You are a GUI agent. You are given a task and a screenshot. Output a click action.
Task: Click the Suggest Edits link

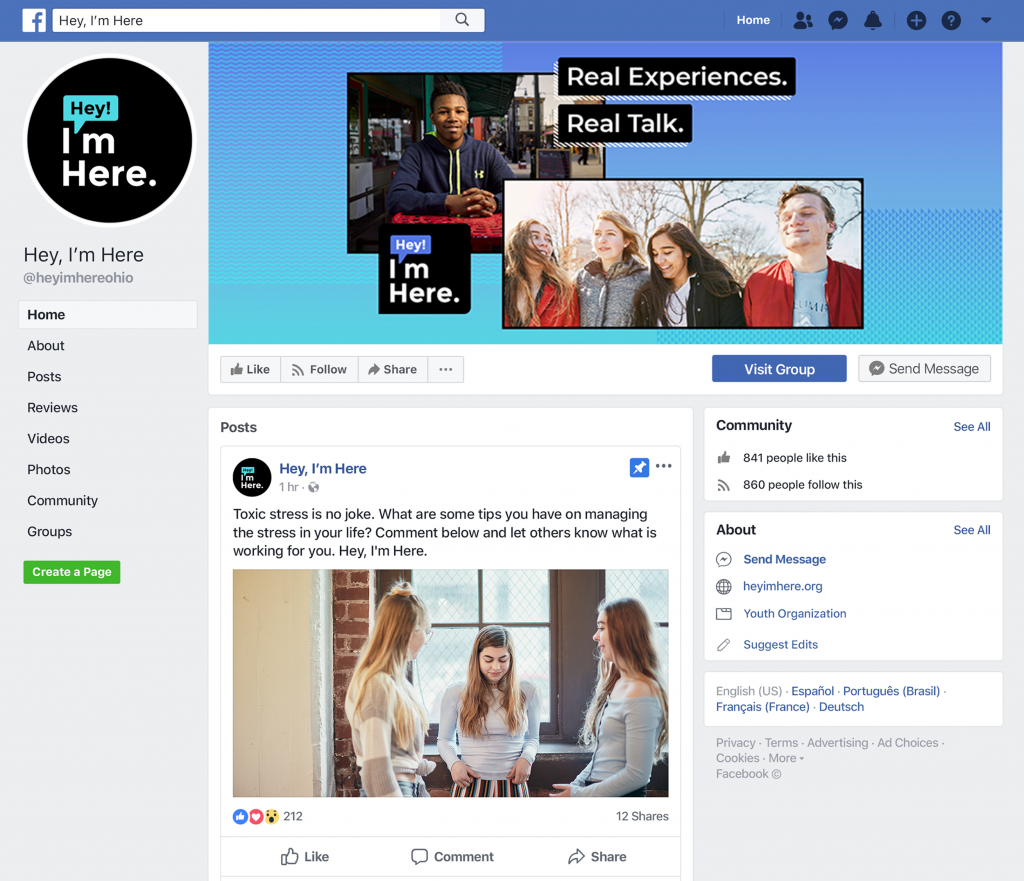tap(780, 645)
